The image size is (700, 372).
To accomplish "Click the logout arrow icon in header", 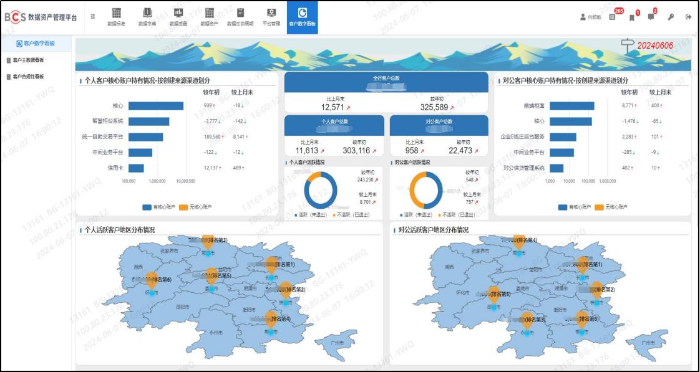I will (x=688, y=17).
